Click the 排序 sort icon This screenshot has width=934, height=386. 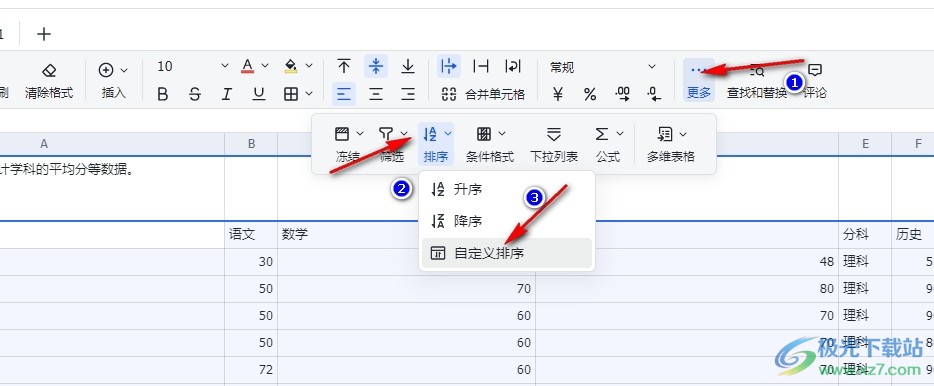[x=430, y=134]
